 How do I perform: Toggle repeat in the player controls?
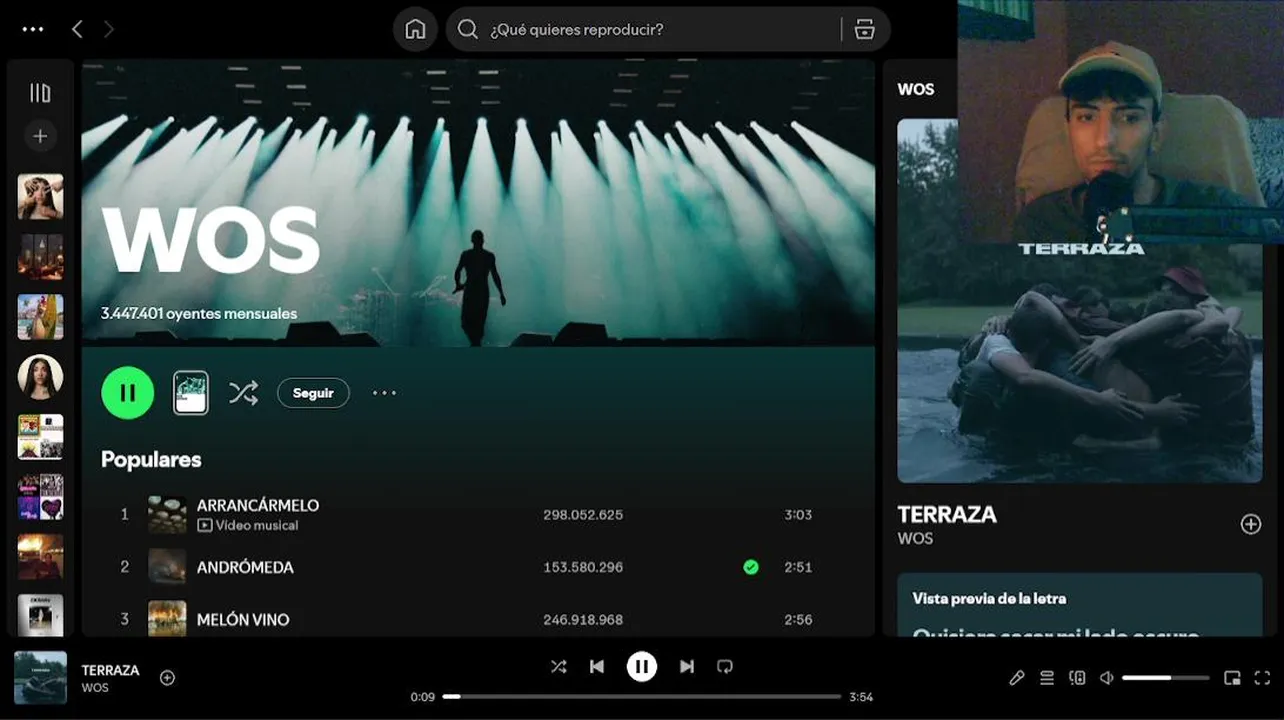725,666
